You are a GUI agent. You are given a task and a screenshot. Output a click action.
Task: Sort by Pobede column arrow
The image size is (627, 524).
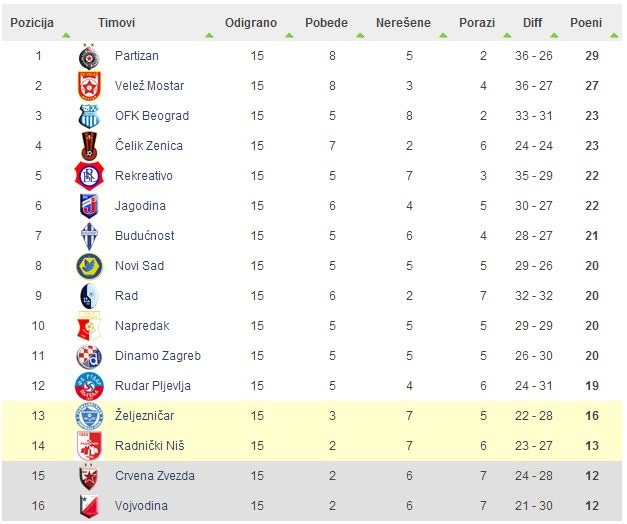click(360, 36)
